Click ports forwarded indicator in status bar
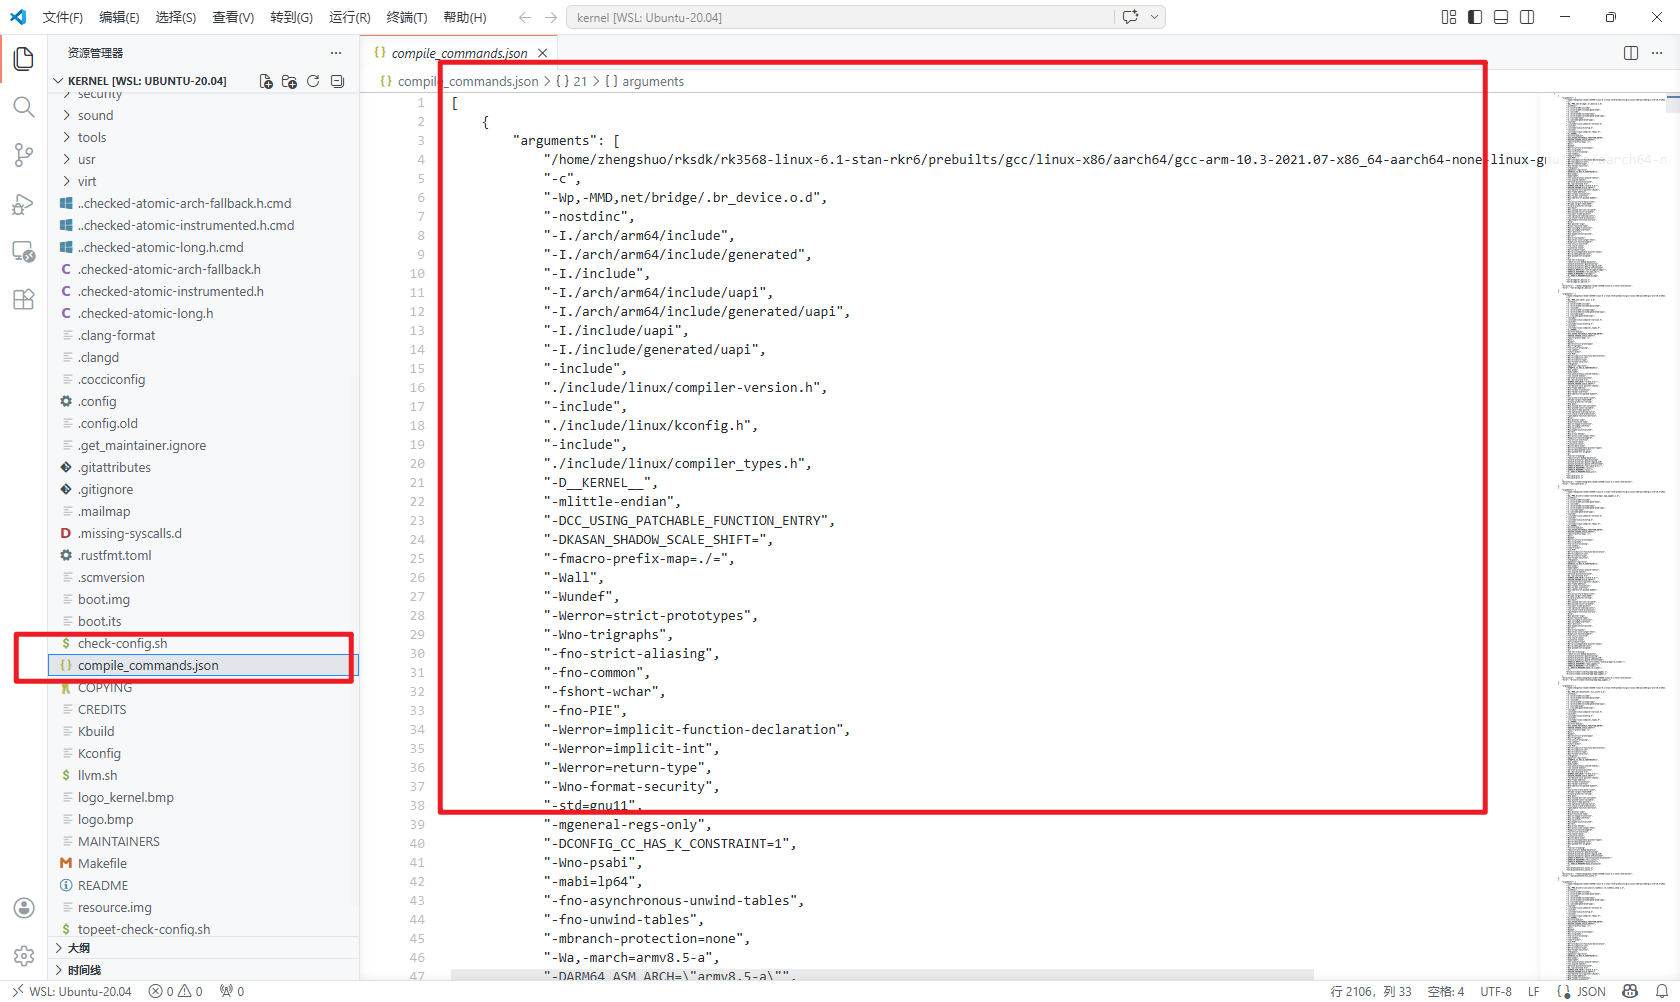The height and width of the screenshot is (1002, 1680). pos(232,991)
